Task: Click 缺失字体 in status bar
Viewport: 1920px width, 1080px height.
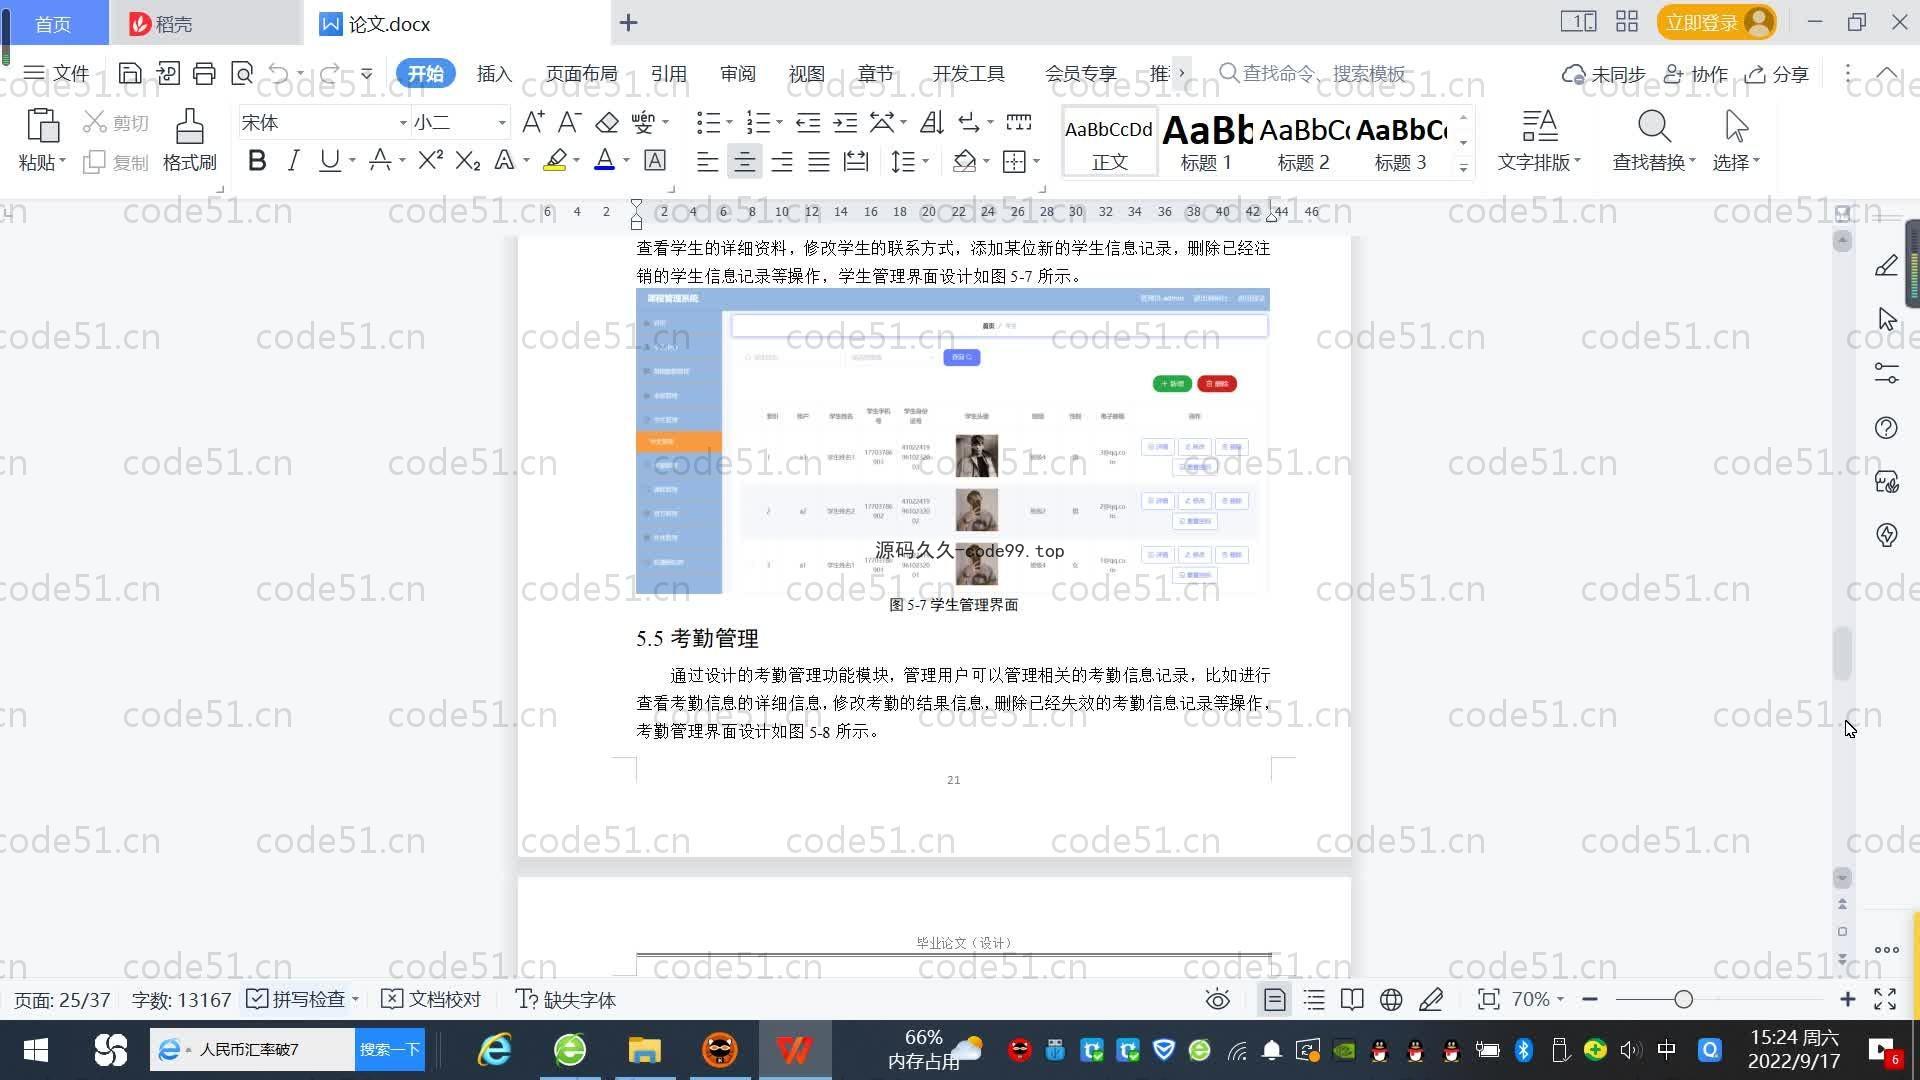Action: coord(565,1000)
